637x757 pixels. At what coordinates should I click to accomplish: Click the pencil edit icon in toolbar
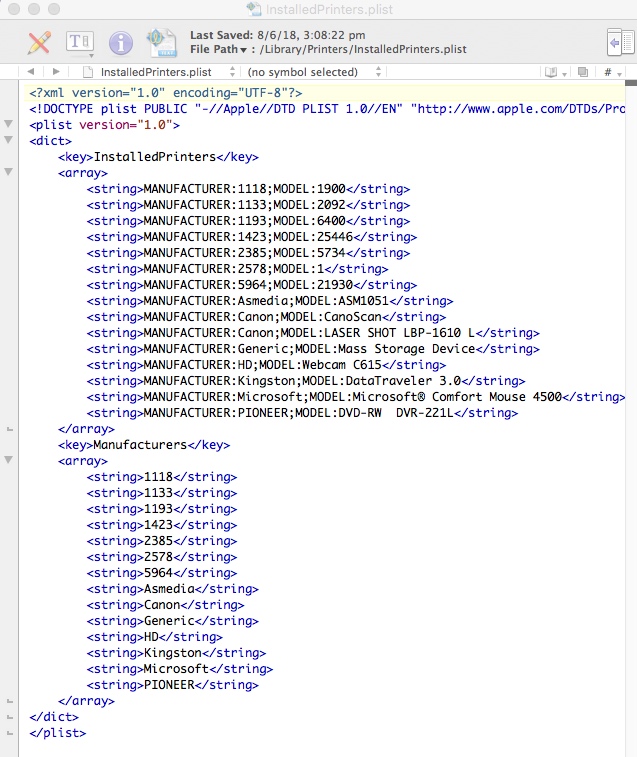39,42
